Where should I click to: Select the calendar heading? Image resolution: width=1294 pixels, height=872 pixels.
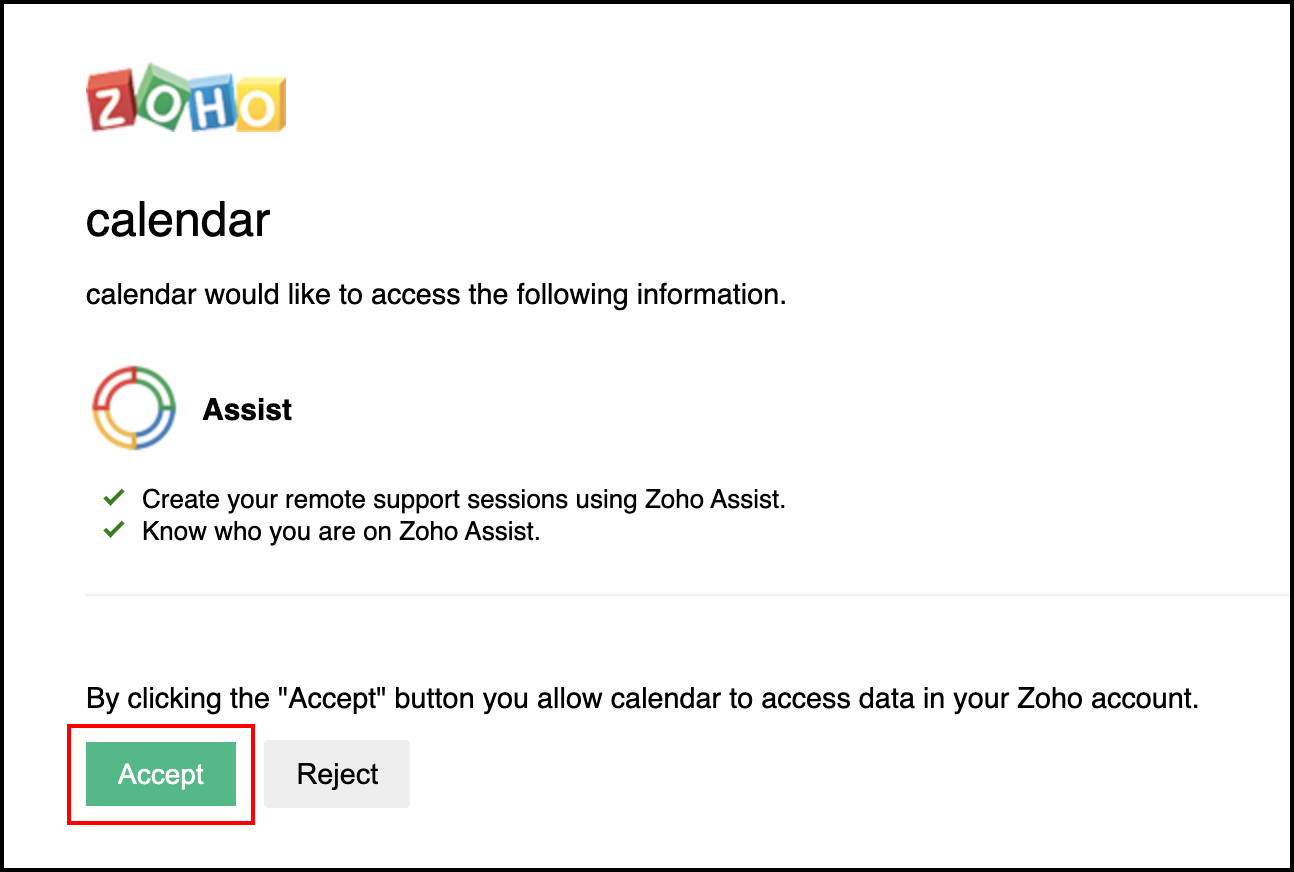pos(177,220)
